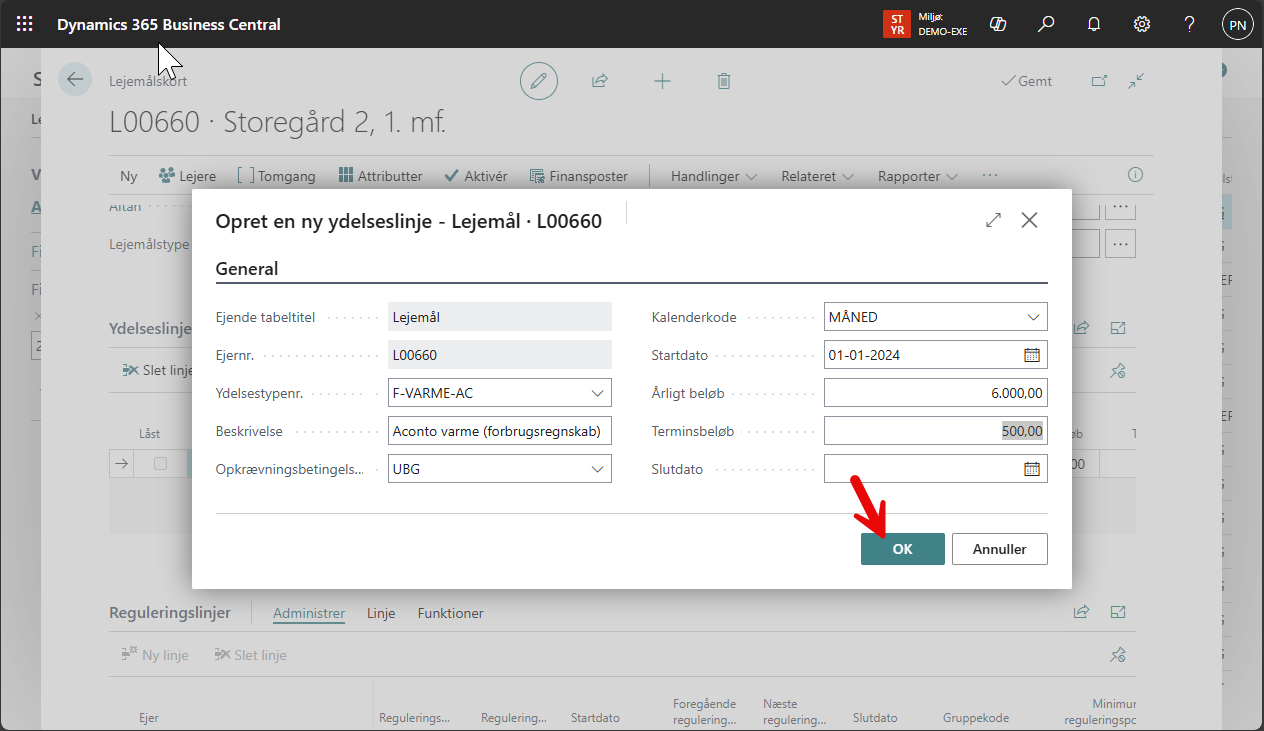1264x731 pixels.
Task: Expand the Kalenderkode dropdown
Action: tap(1033, 317)
